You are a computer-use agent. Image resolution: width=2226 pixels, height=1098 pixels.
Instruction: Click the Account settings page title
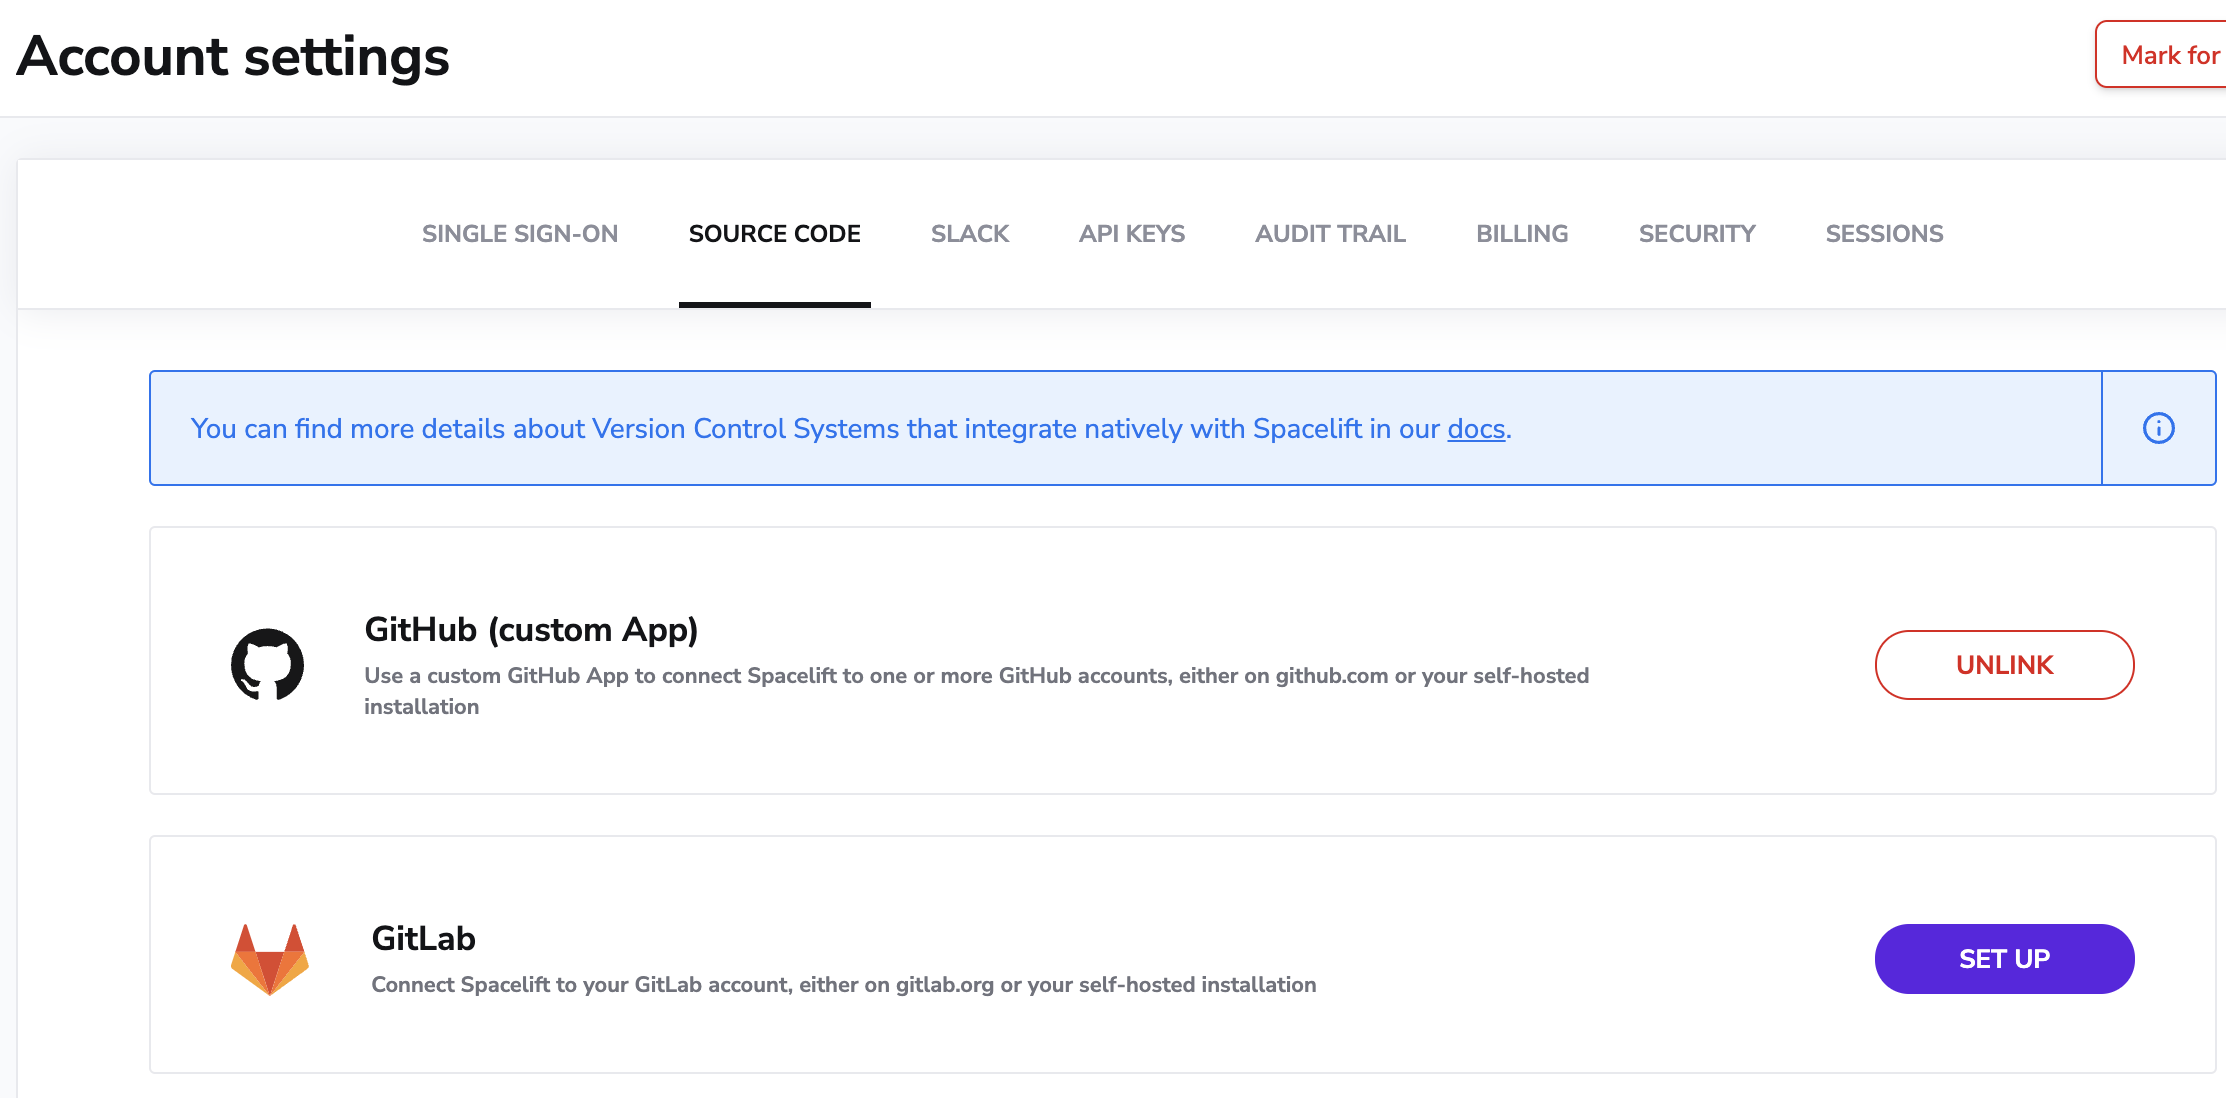click(232, 57)
